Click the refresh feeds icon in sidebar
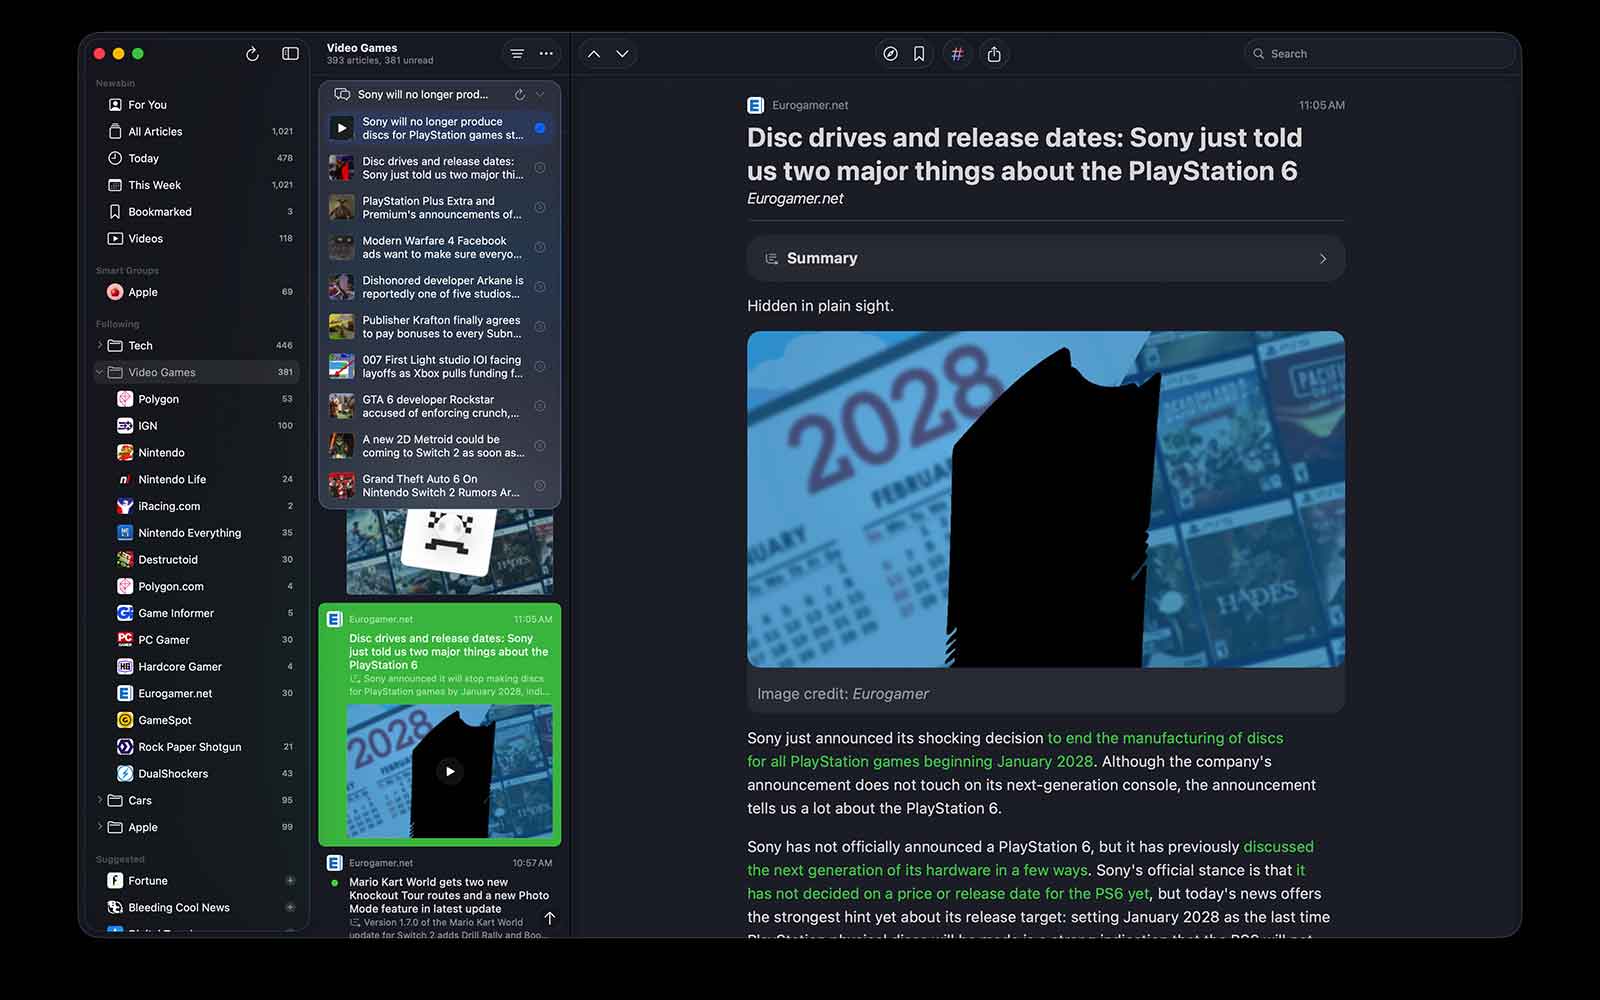The height and width of the screenshot is (1000, 1600). 252,54
